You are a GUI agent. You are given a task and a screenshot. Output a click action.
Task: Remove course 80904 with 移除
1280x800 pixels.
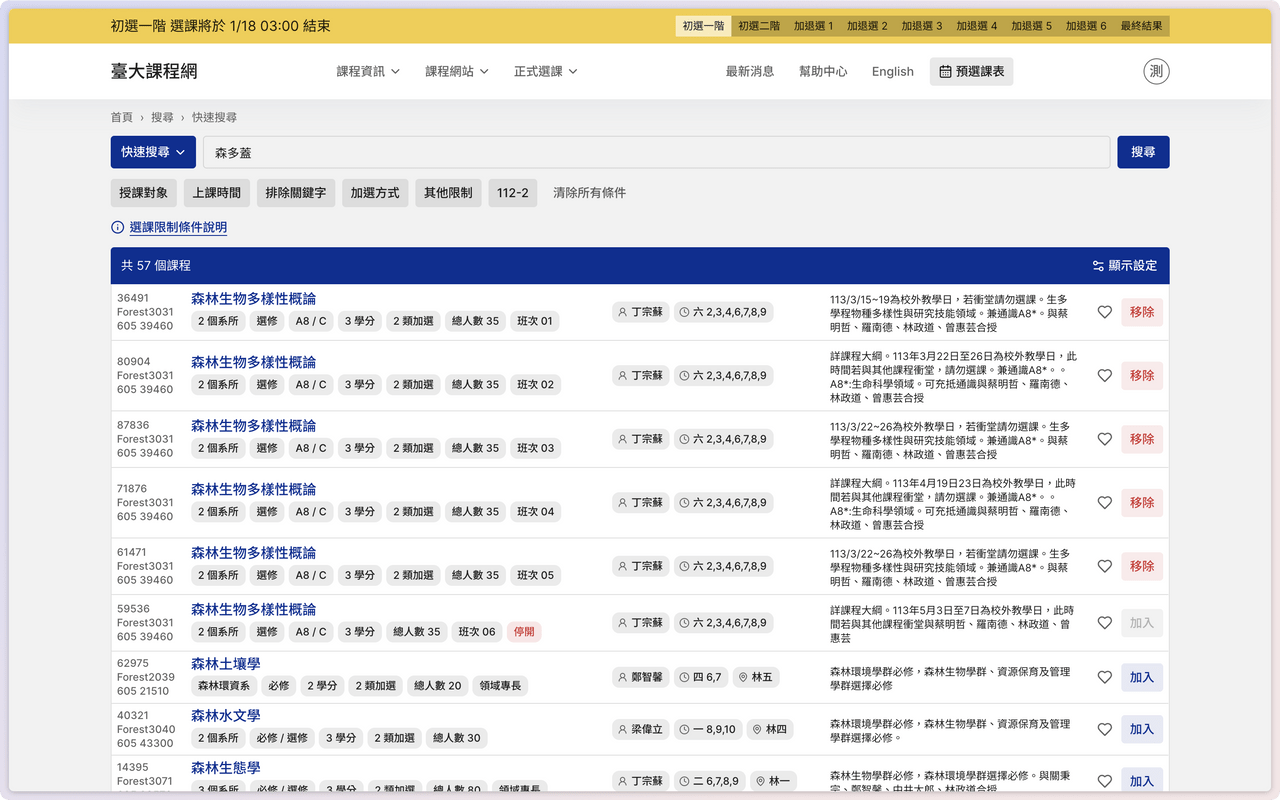pos(1142,376)
